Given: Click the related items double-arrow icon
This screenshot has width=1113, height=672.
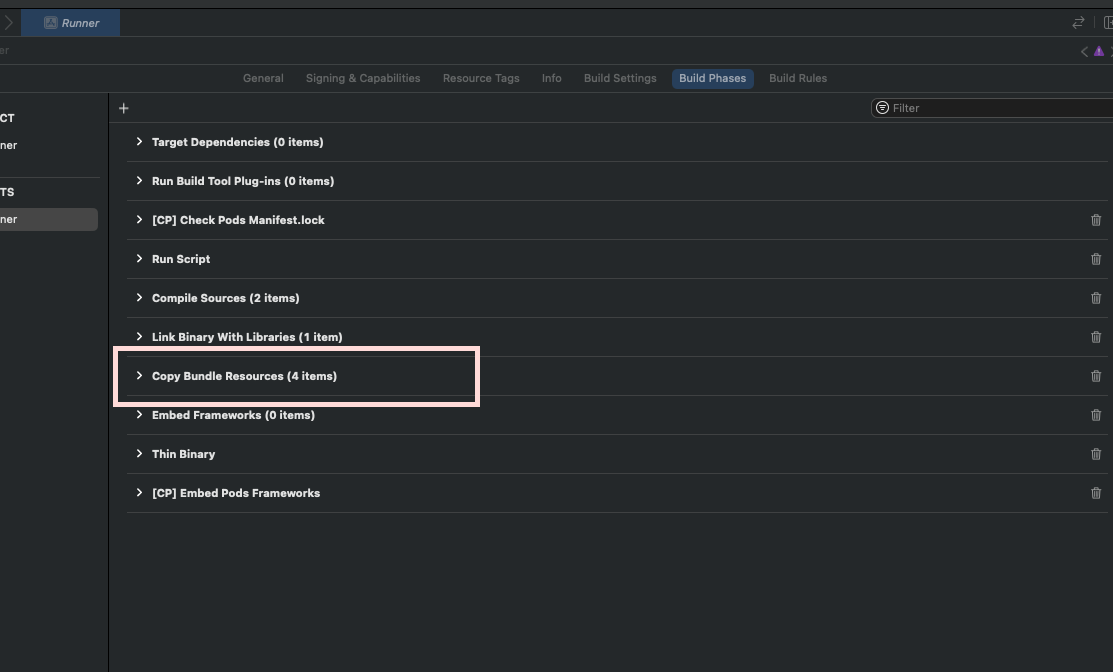Looking at the screenshot, I should pyautogui.click(x=1078, y=21).
